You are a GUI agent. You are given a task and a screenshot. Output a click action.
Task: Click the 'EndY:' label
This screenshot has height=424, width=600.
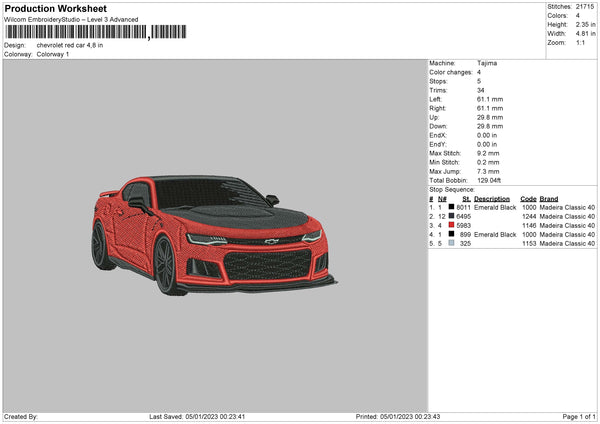pyautogui.click(x=438, y=144)
